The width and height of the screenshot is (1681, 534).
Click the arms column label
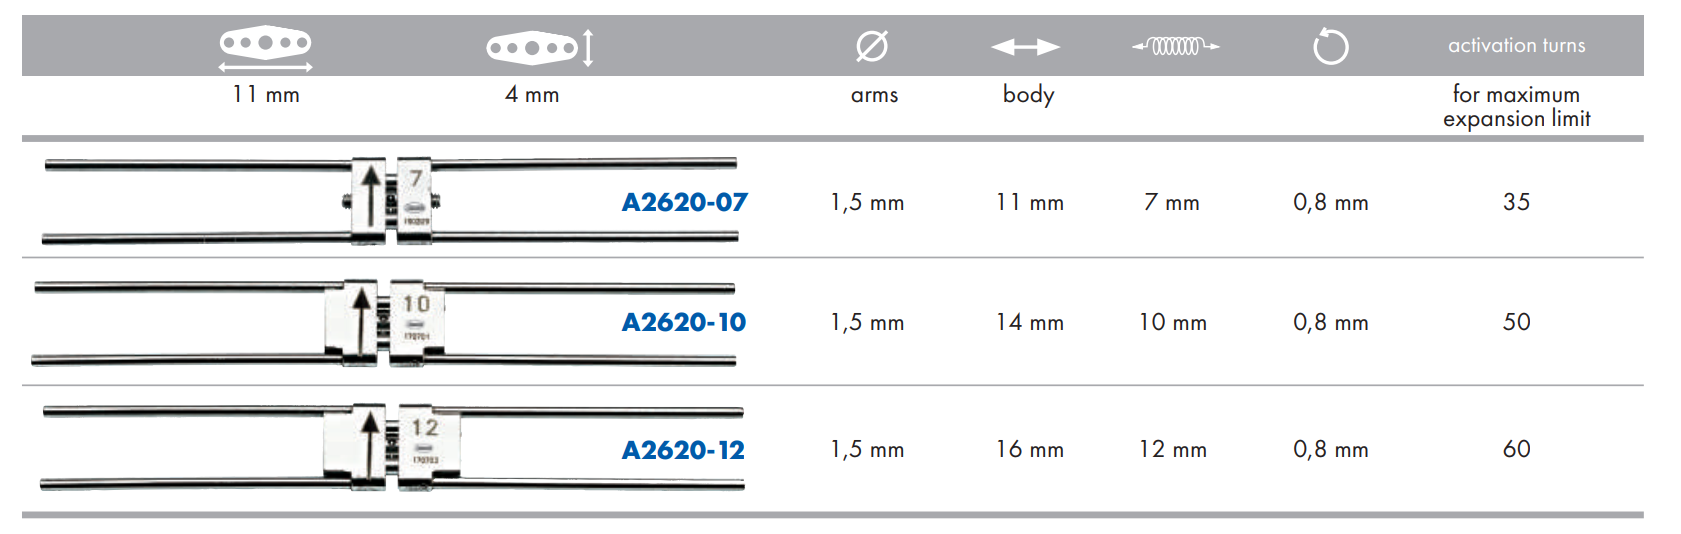point(874,95)
